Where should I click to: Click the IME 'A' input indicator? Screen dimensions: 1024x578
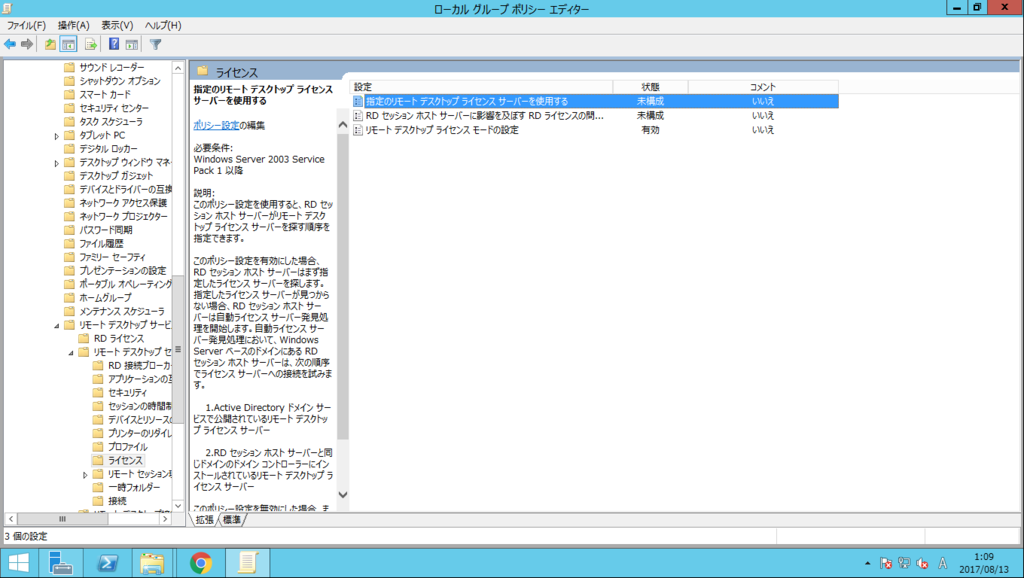942,563
